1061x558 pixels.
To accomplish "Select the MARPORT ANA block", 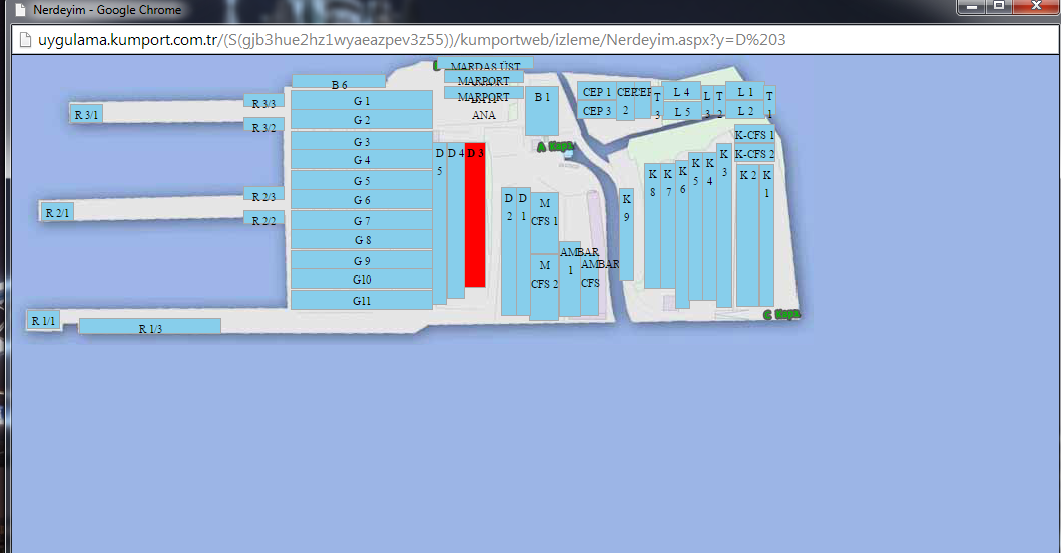I will coord(483,94).
